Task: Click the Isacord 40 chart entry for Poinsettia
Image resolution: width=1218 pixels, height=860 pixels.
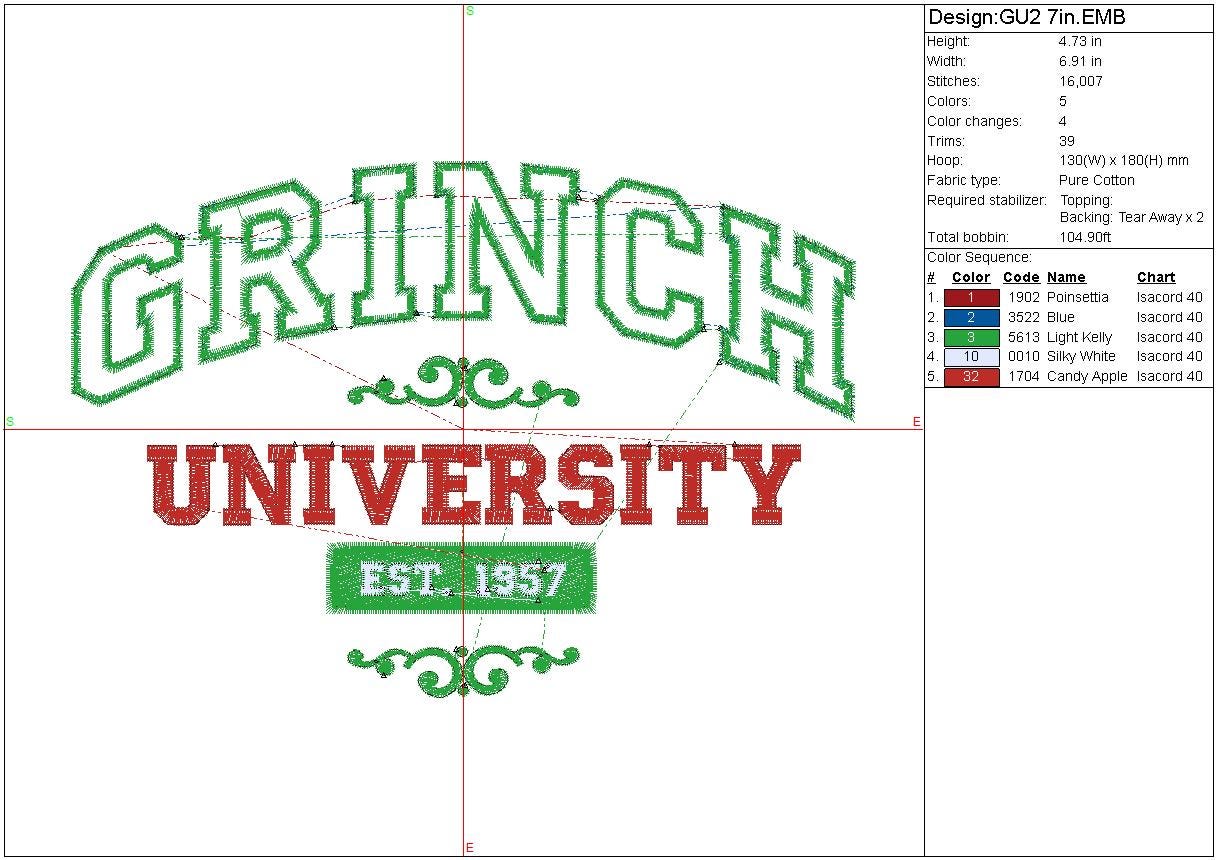Action: [1169, 298]
